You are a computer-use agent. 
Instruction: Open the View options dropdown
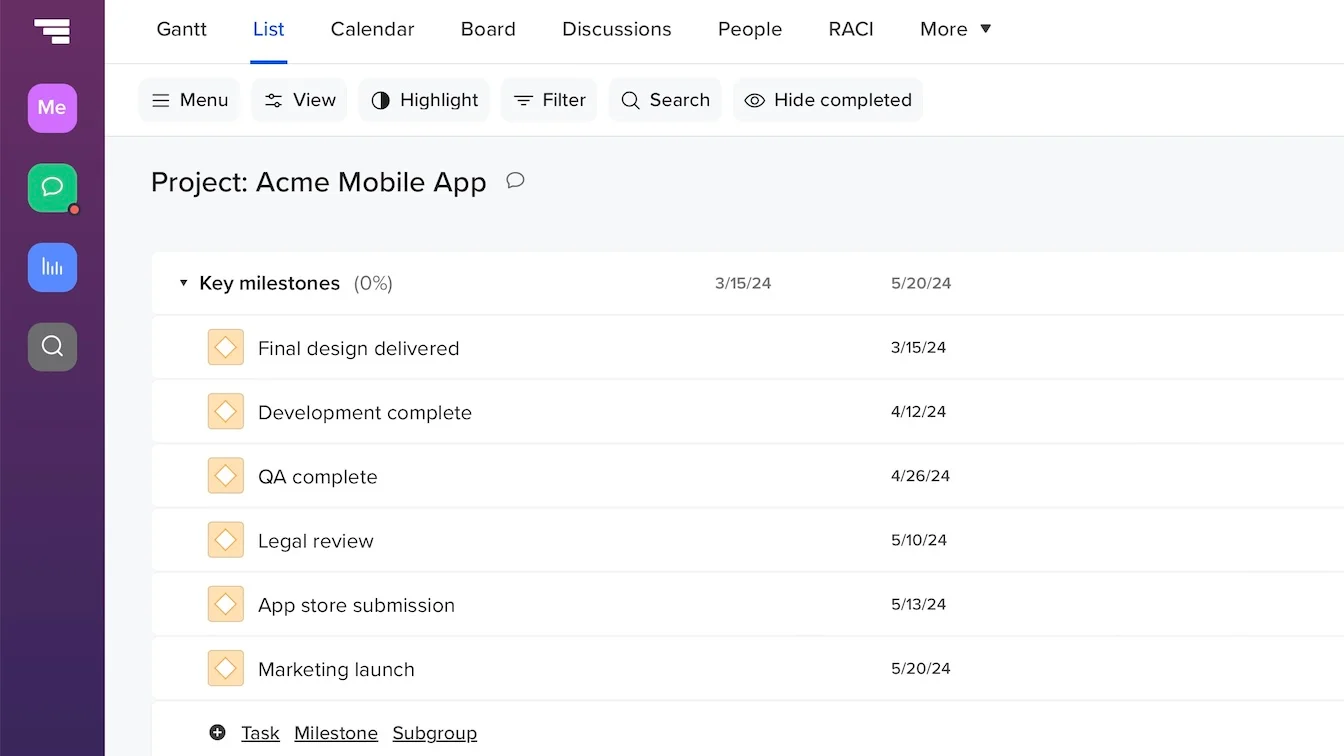click(x=299, y=100)
